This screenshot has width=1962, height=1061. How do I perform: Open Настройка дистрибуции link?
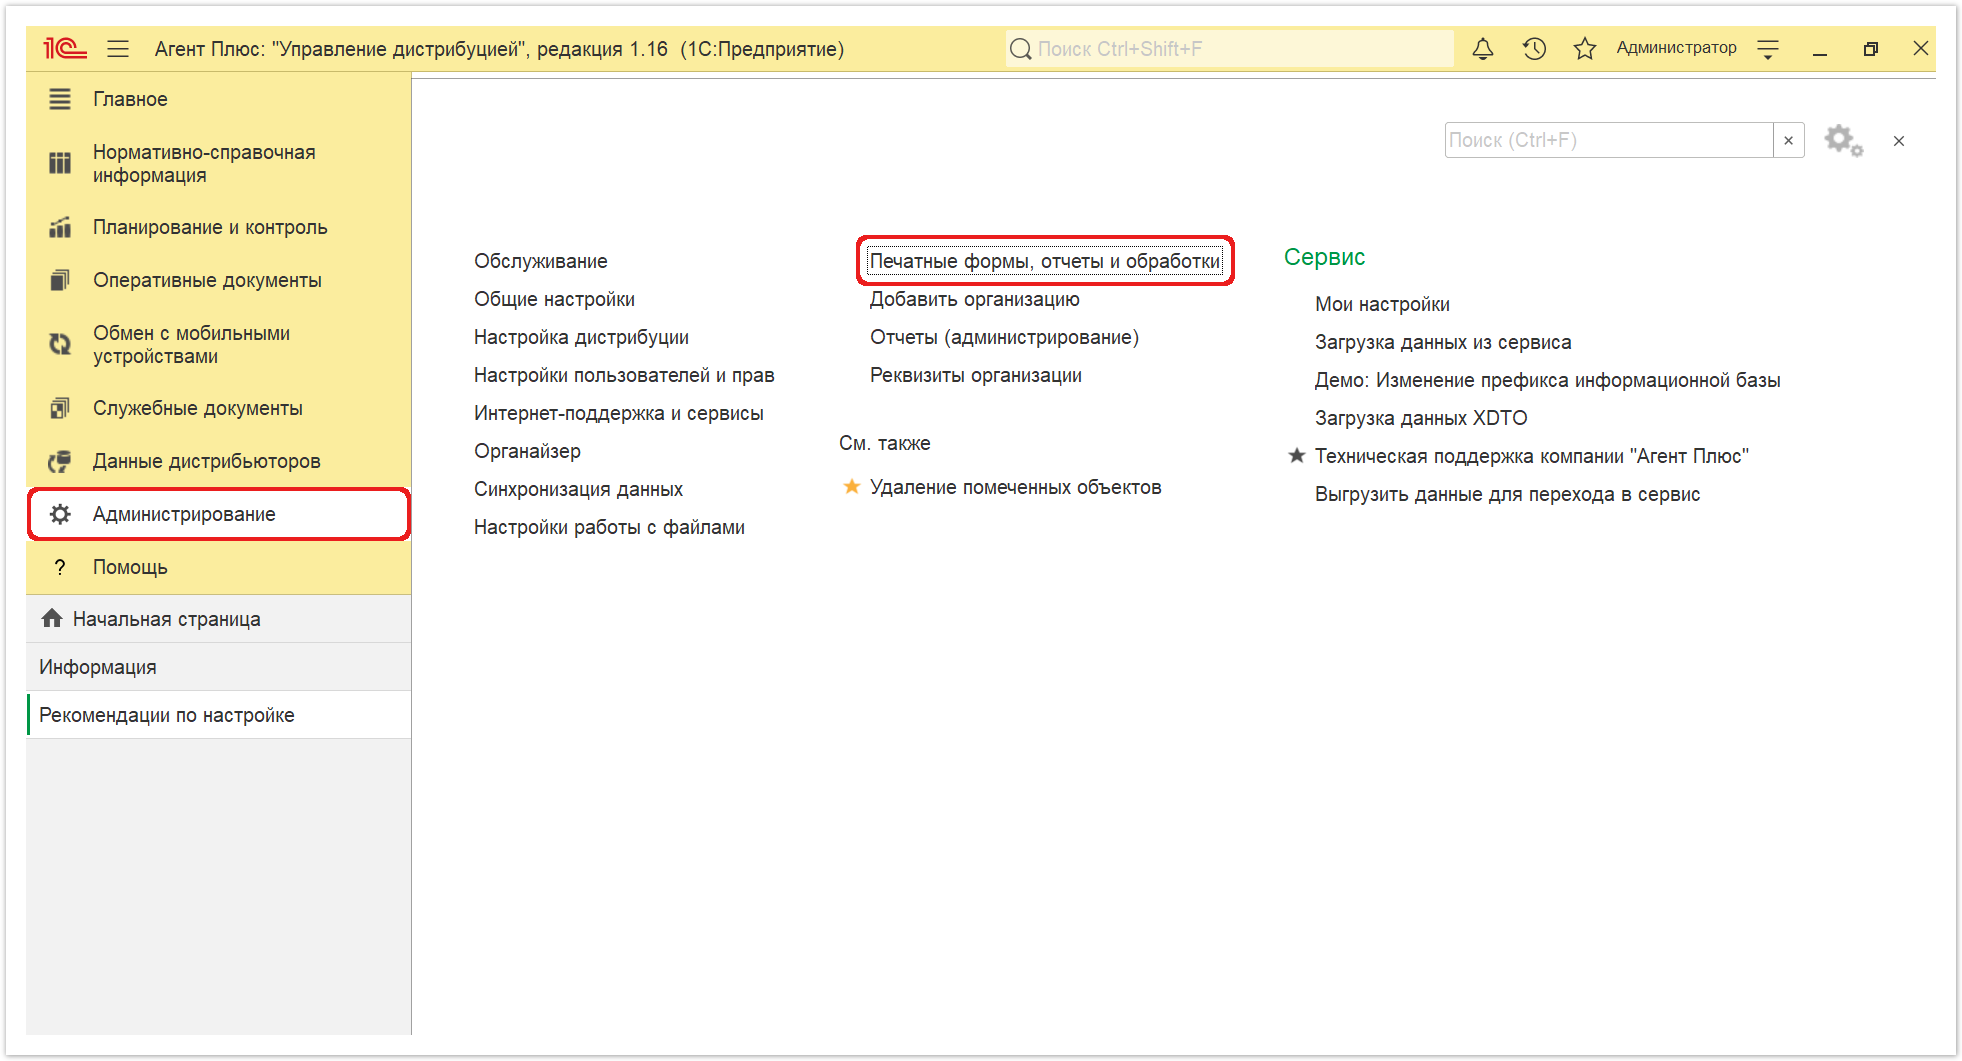tap(581, 337)
